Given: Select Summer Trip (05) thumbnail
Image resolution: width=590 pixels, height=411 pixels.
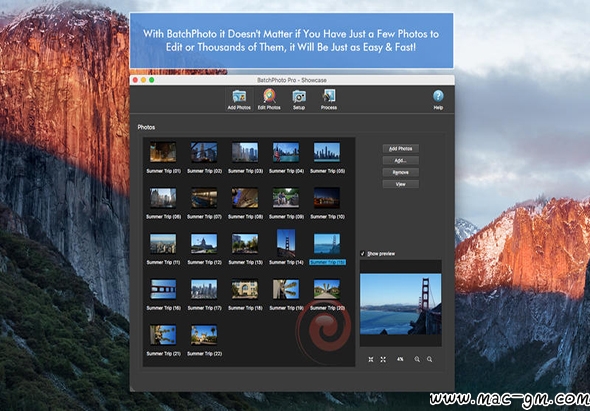Looking at the screenshot, I should (x=327, y=152).
